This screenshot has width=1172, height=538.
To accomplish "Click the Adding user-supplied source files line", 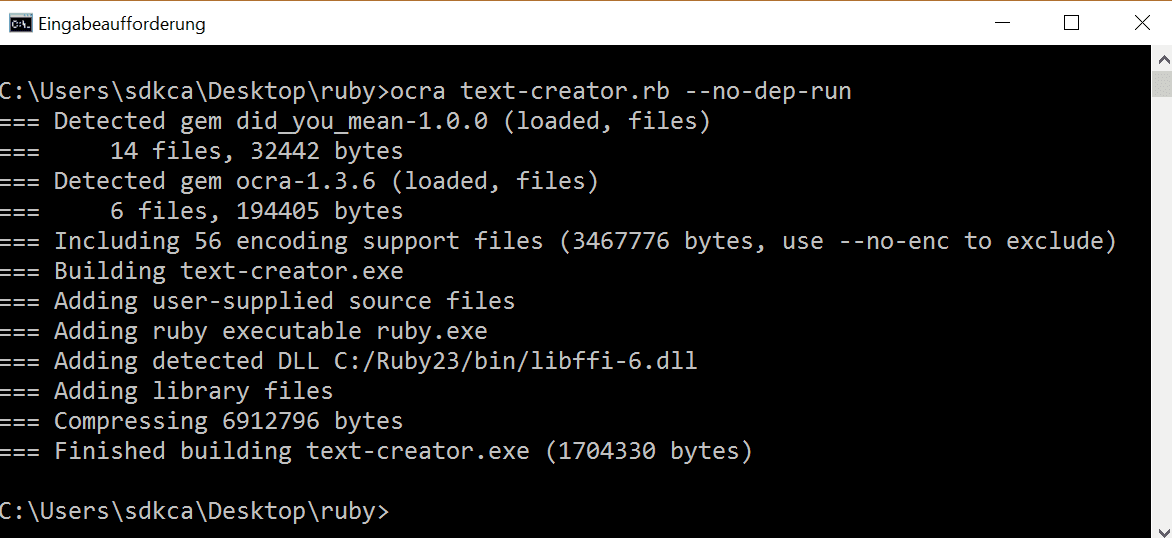I will pos(258,300).
